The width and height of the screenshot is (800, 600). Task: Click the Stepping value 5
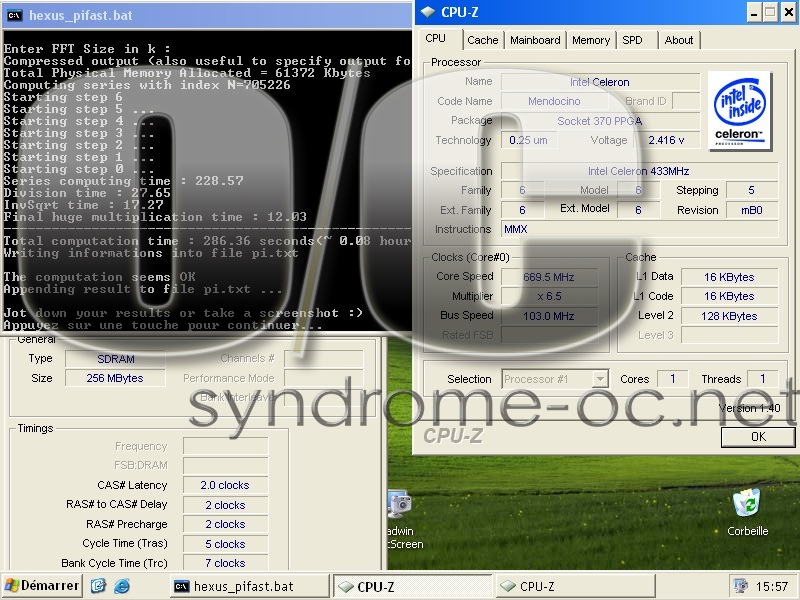752,190
